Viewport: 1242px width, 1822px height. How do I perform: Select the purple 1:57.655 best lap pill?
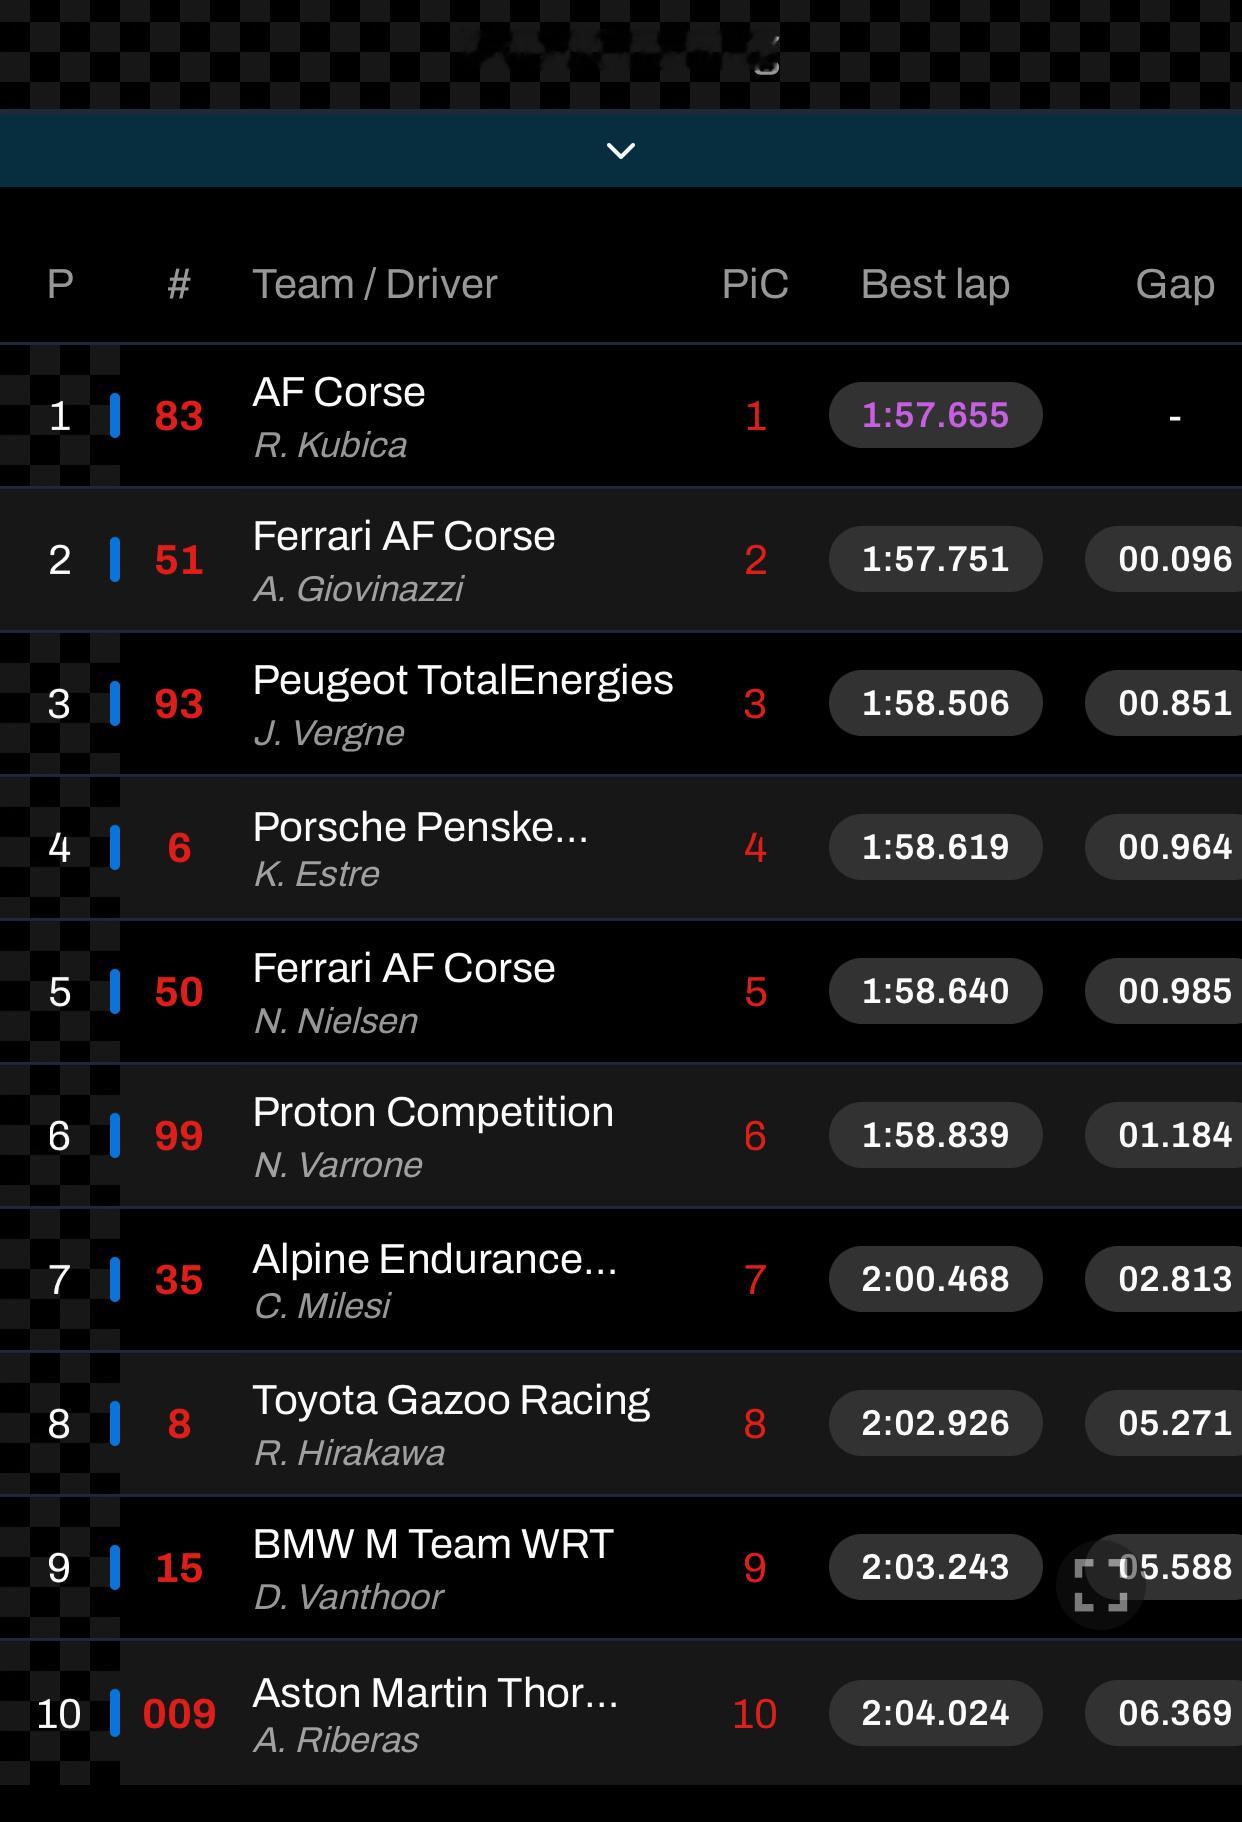point(935,415)
